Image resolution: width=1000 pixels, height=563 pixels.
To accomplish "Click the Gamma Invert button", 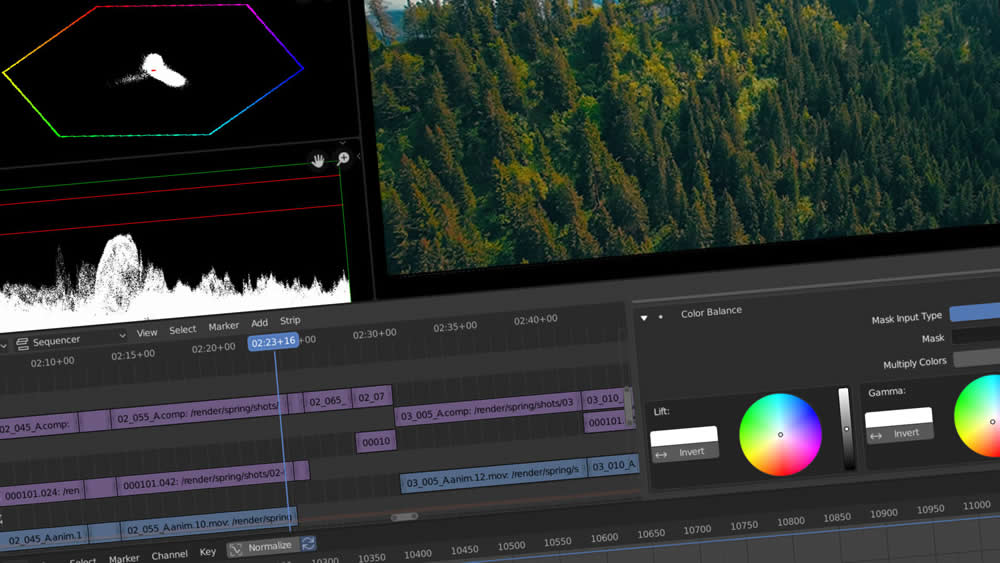I will pos(899,434).
